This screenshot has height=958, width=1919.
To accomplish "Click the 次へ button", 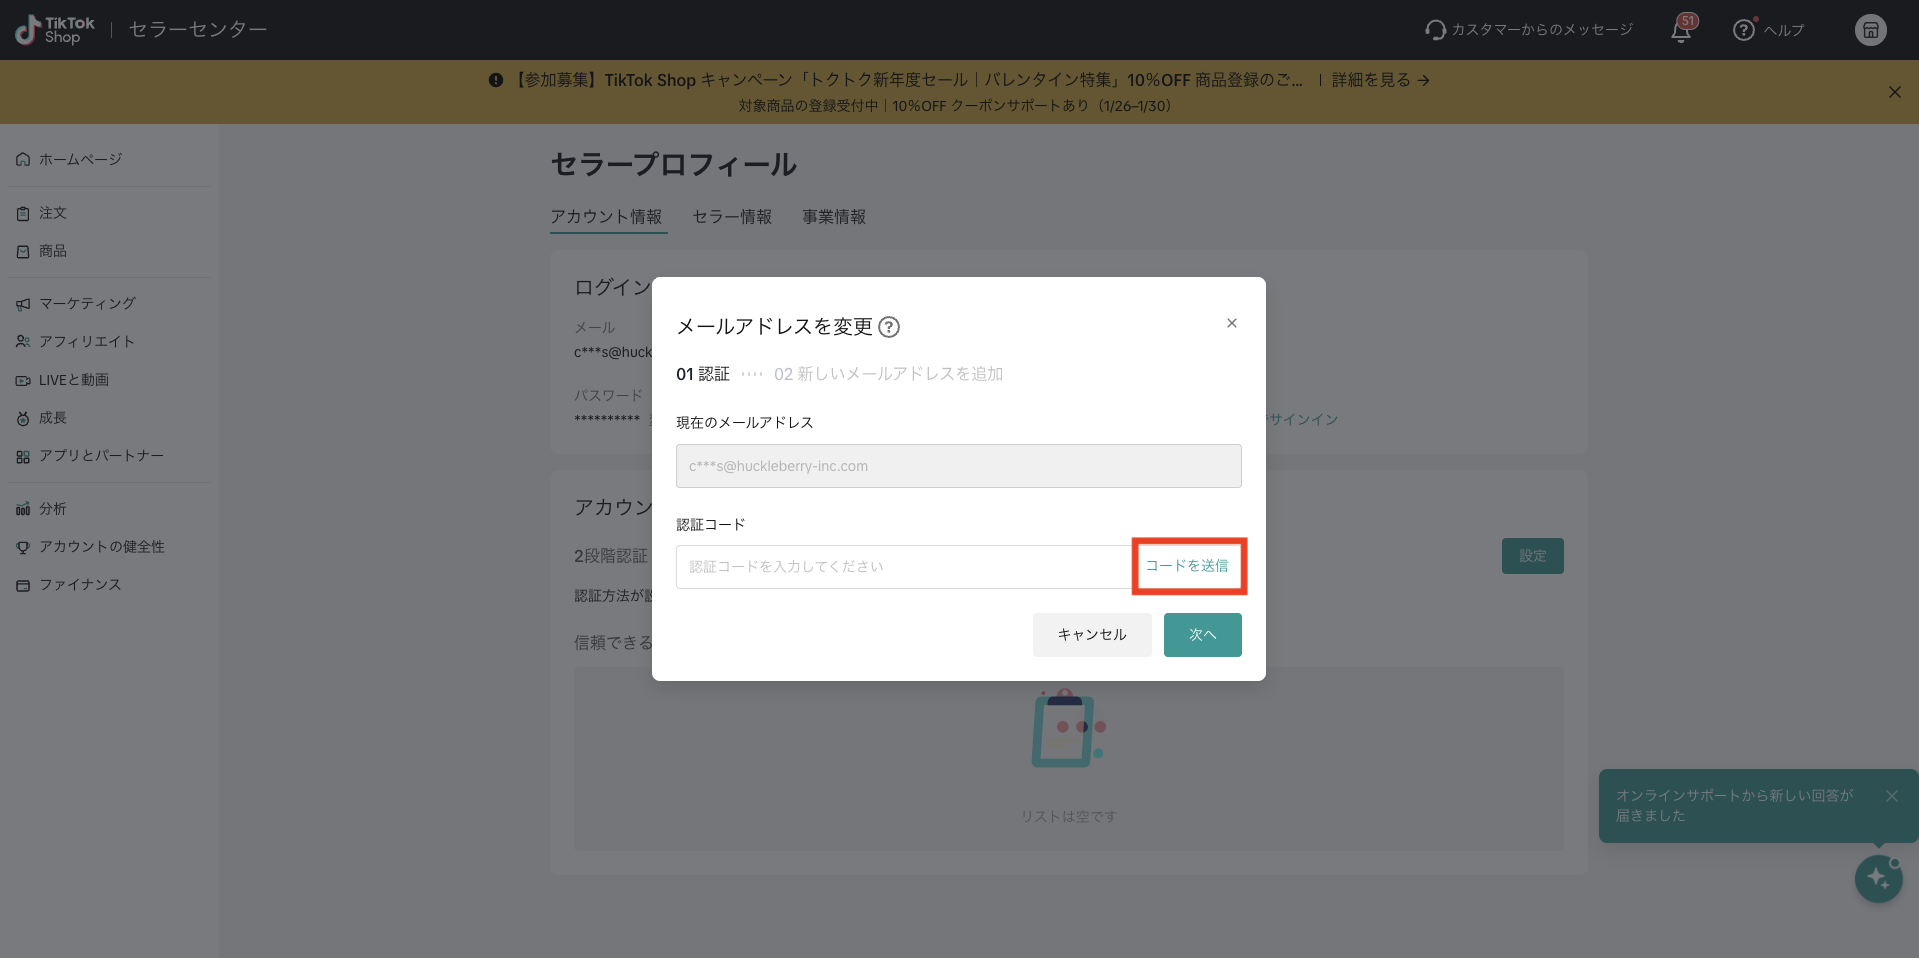I will click(1203, 635).
